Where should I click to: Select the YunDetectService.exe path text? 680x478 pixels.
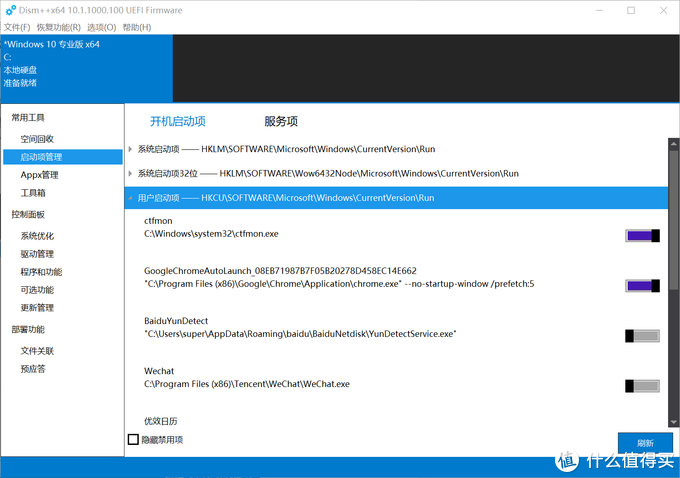pyautogui.click(x=300, y=334)
